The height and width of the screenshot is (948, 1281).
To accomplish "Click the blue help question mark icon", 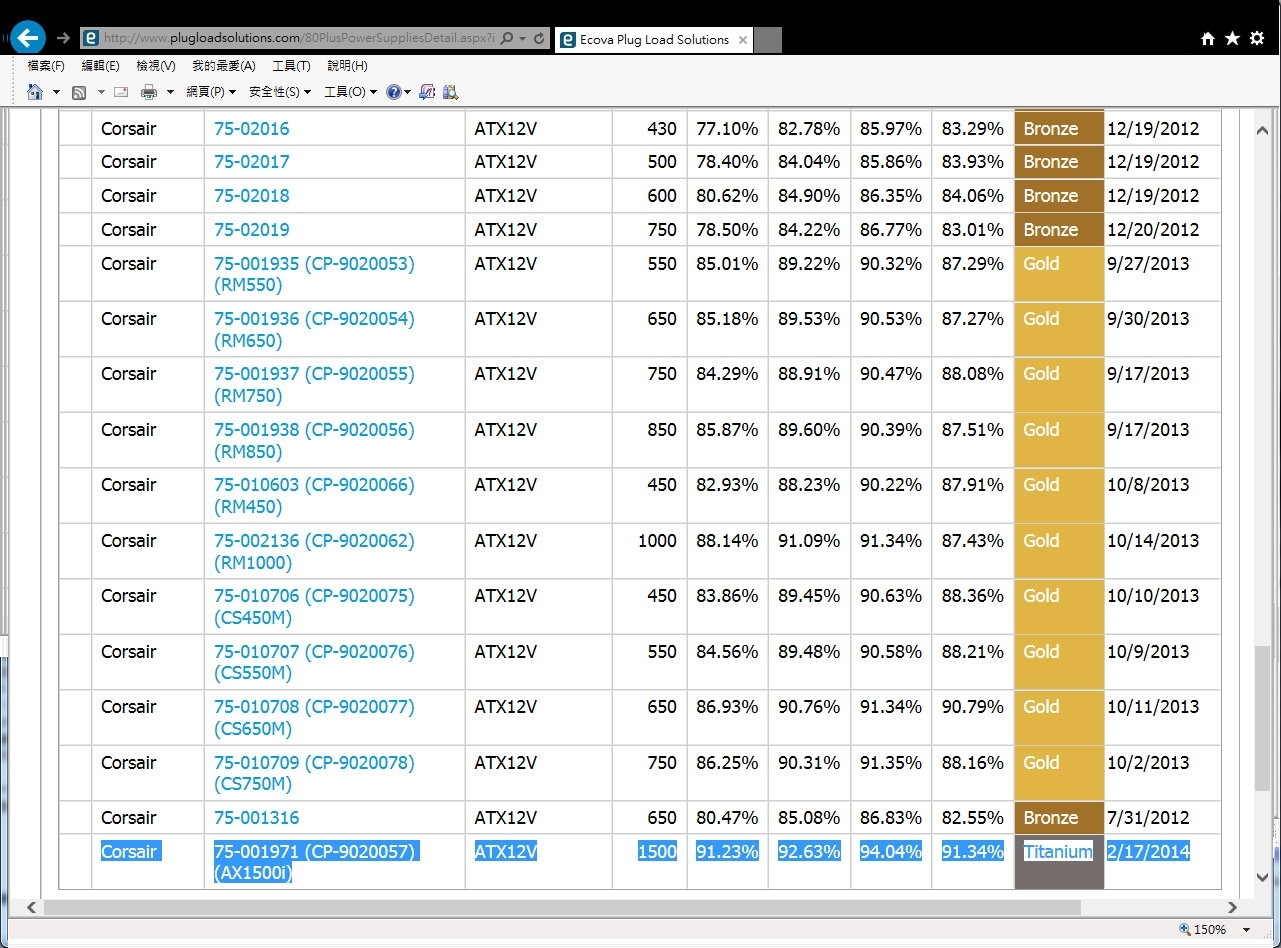I will [x=393, y=92].
